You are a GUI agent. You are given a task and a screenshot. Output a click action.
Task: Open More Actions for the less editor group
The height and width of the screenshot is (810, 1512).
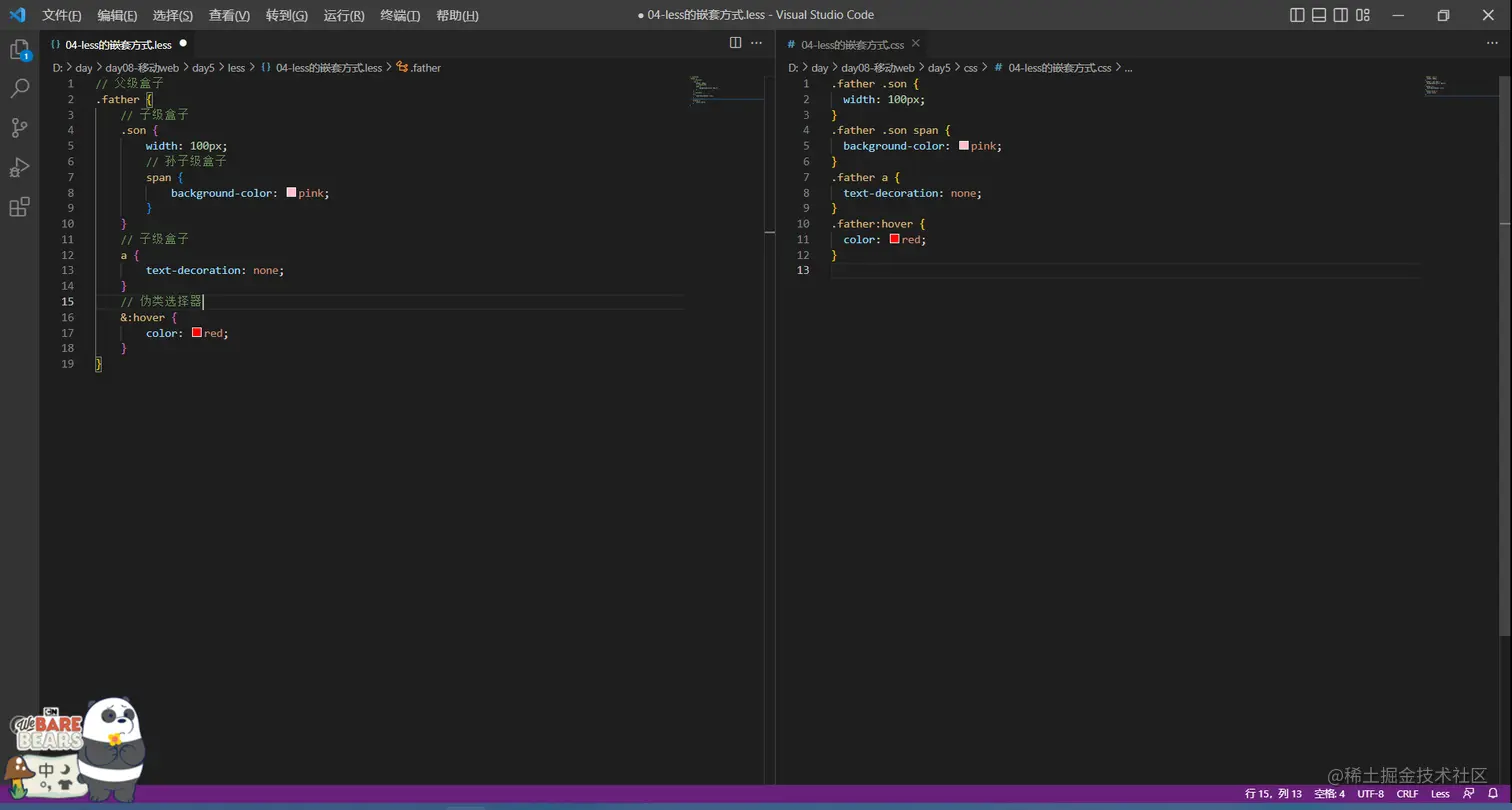coord(757,43)
